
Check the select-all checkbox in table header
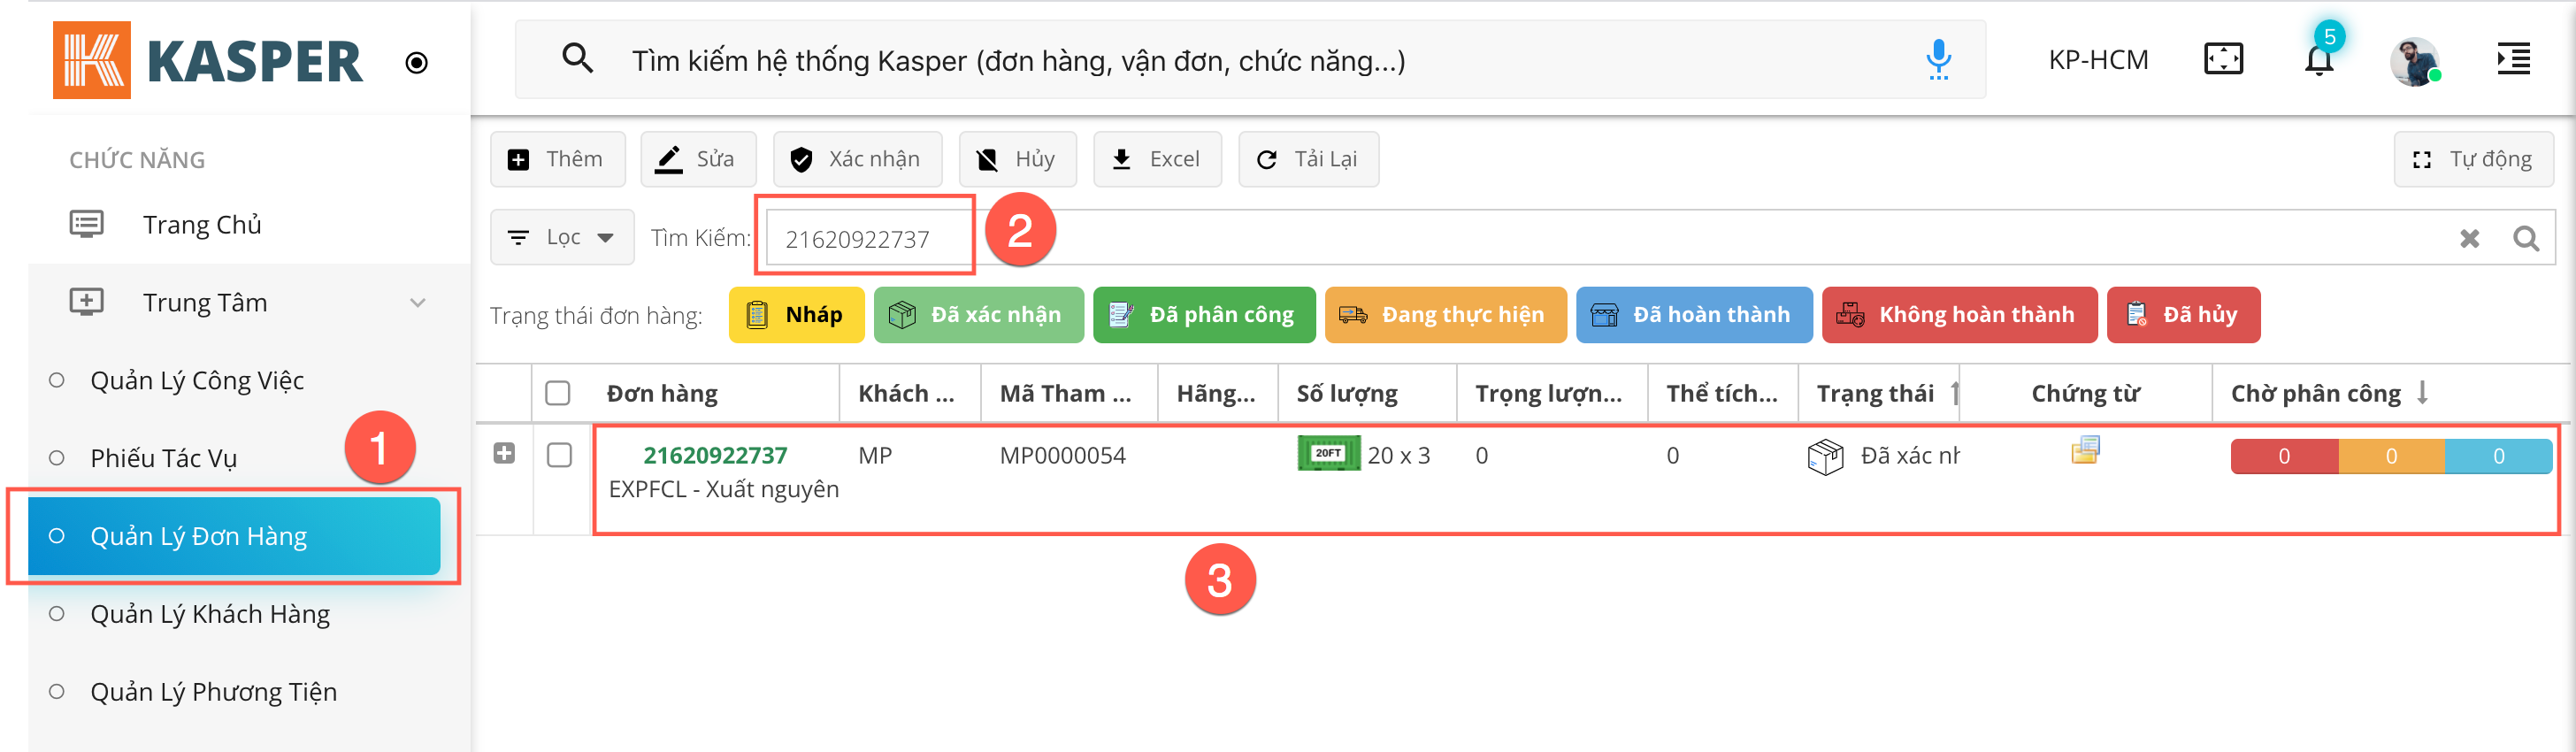558,393
